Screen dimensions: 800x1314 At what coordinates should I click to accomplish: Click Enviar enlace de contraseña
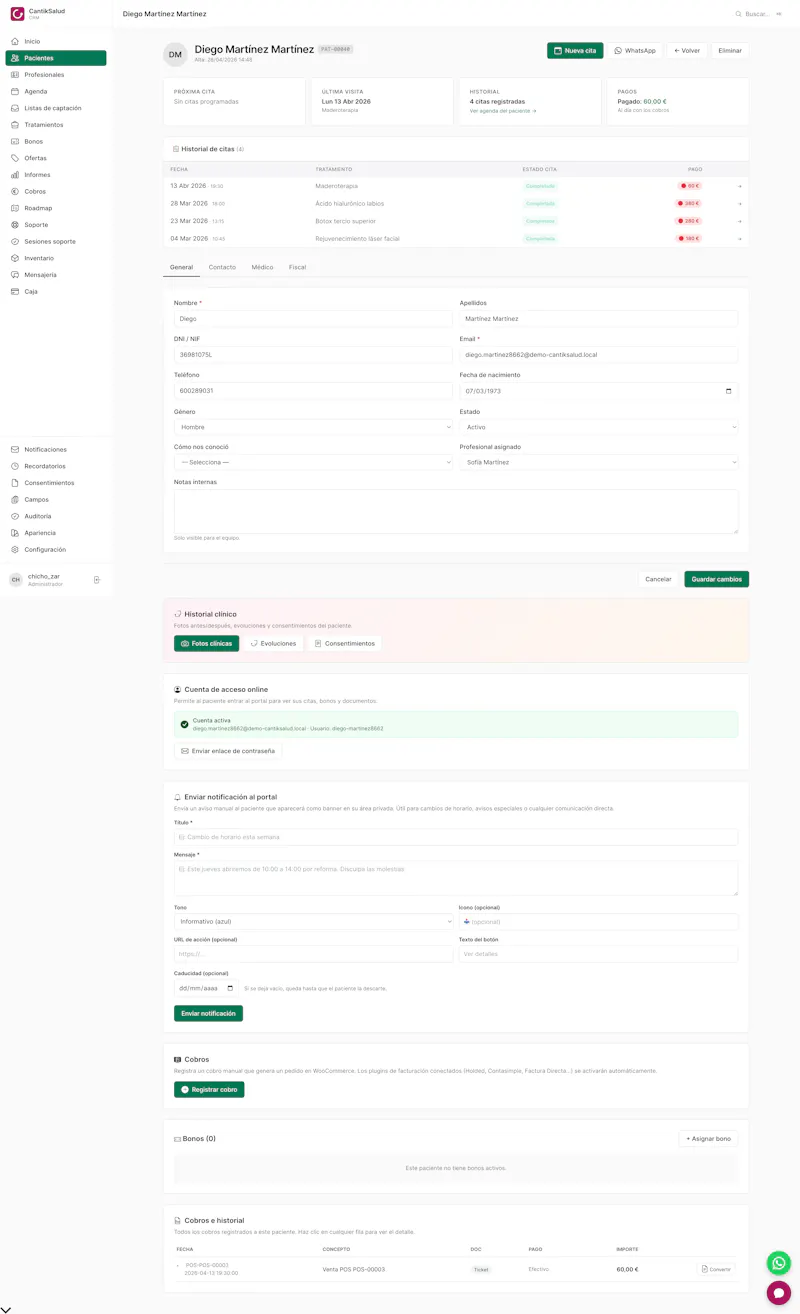pos(228,750)
